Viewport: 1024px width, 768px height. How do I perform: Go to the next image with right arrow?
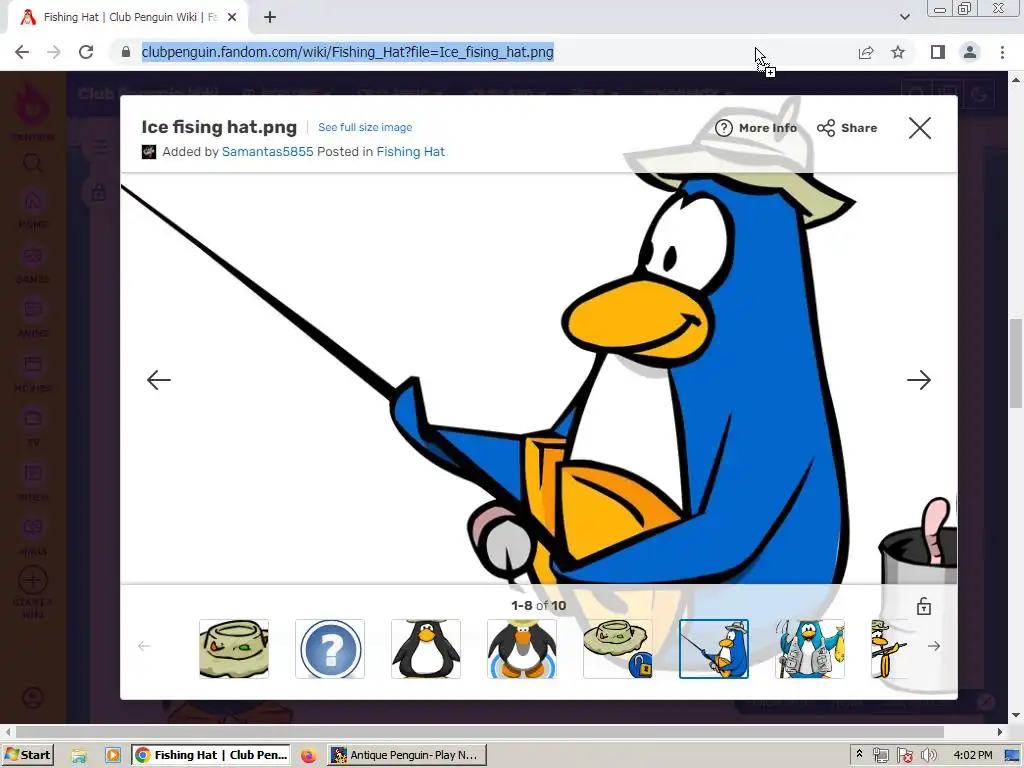coord(919,379)
